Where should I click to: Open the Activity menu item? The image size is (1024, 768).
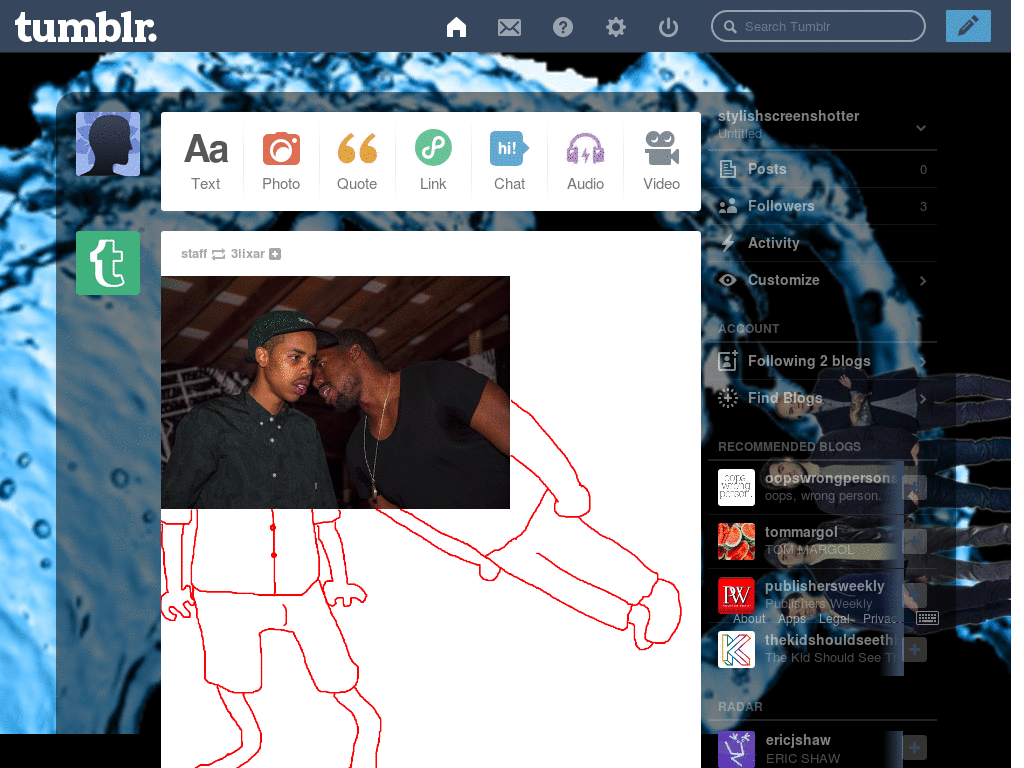tap(823, 243)
